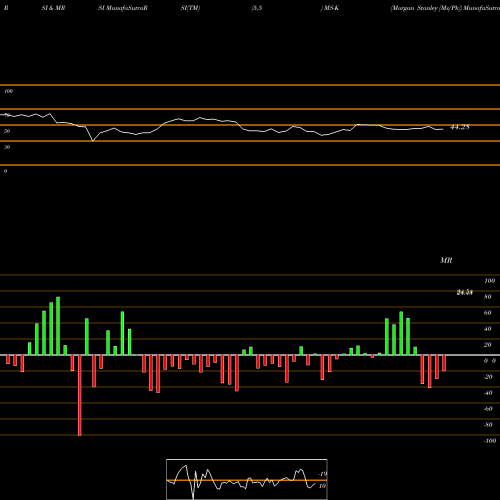Click the 100 label on RSI axis
The image size is (500, 500).
8,91
